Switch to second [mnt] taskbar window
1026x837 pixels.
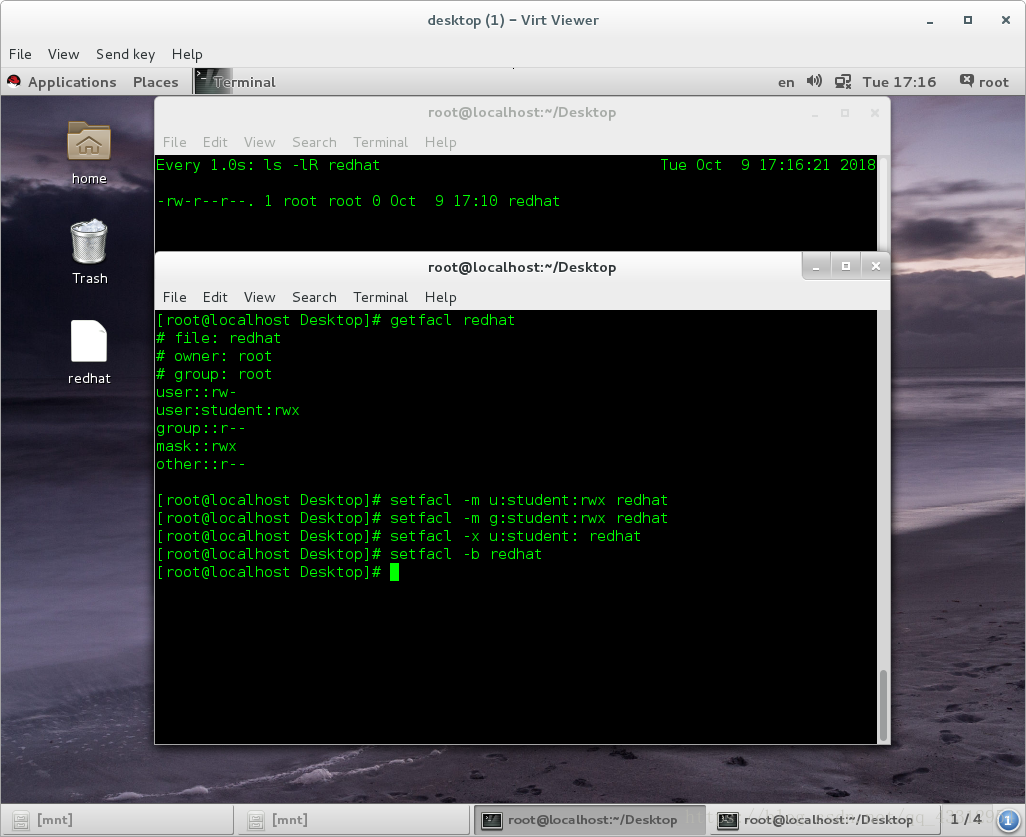click(x=353, y=819)
